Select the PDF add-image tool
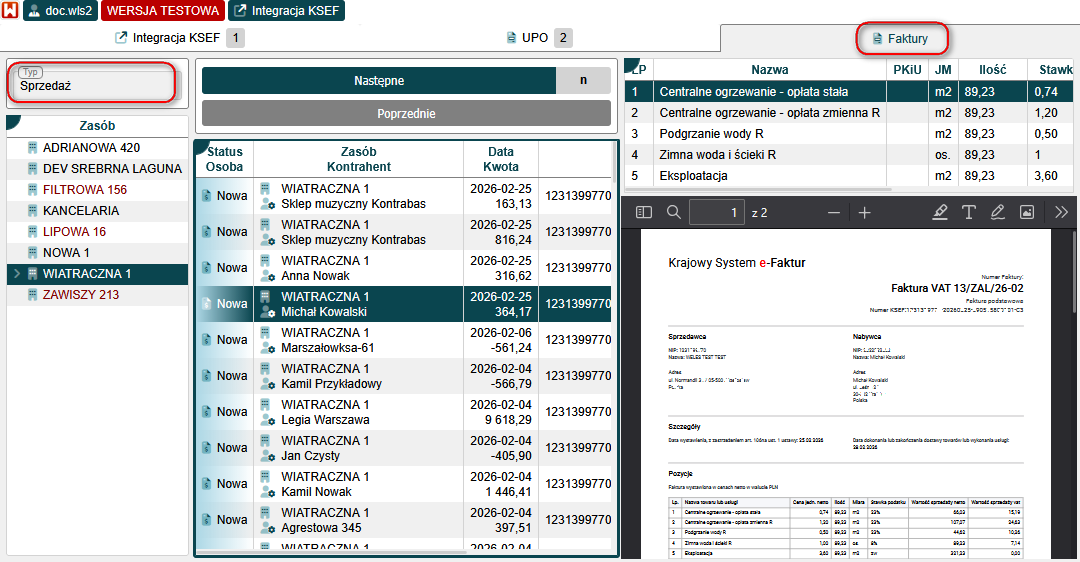 tap(1026, 212)
